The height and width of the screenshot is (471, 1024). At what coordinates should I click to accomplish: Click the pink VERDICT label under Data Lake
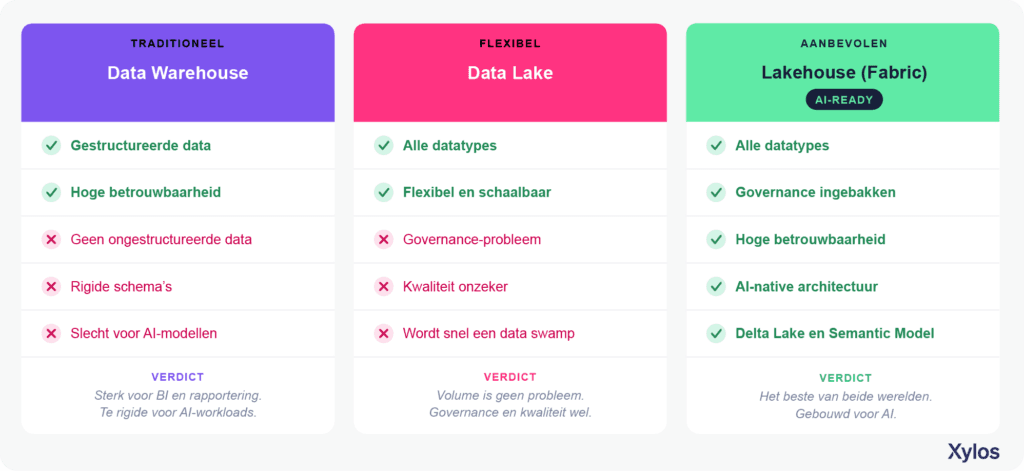point(510,377)
